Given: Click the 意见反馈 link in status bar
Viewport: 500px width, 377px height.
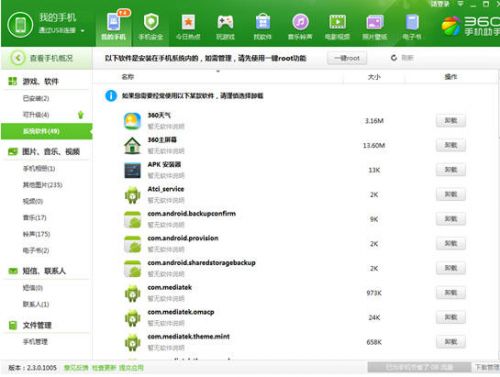Looking at the screenshot, I should pos(76,368).
